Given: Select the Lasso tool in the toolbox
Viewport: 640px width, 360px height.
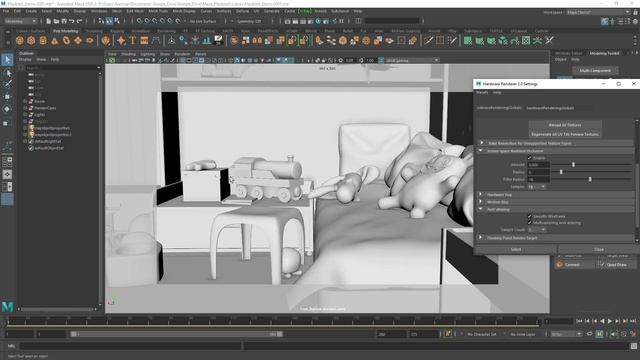Looking at the screenshot, I should pyautogui.click(x=7, y=73).
